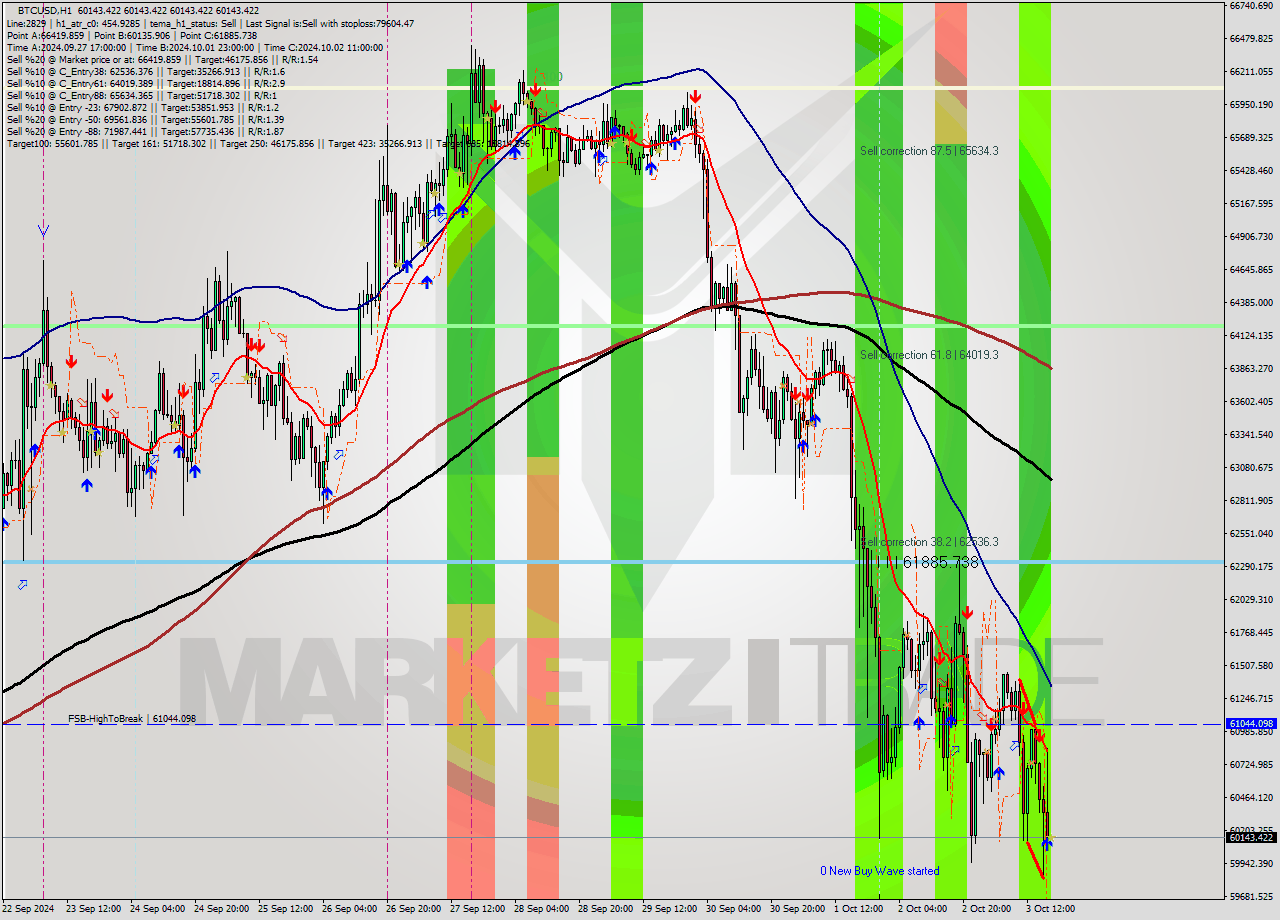Click 'tema_h1_status: Sell' indicator text
The height and width of the screenshot is (920, 1280).
[x=194, y=23]
